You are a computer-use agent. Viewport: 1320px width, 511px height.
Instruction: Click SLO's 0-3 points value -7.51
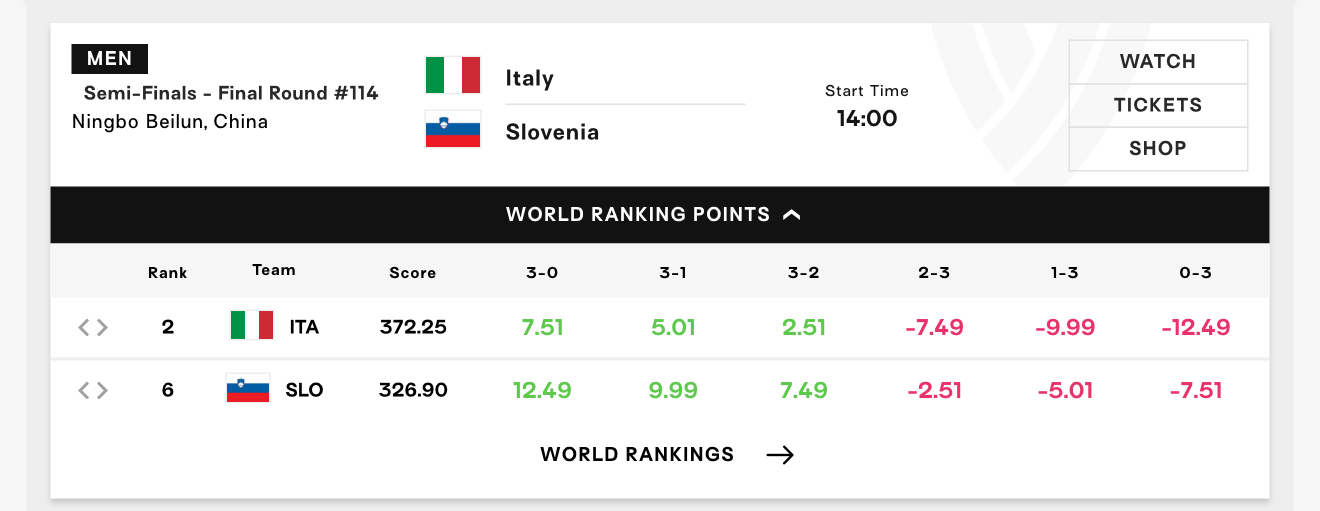(1196, 390)
